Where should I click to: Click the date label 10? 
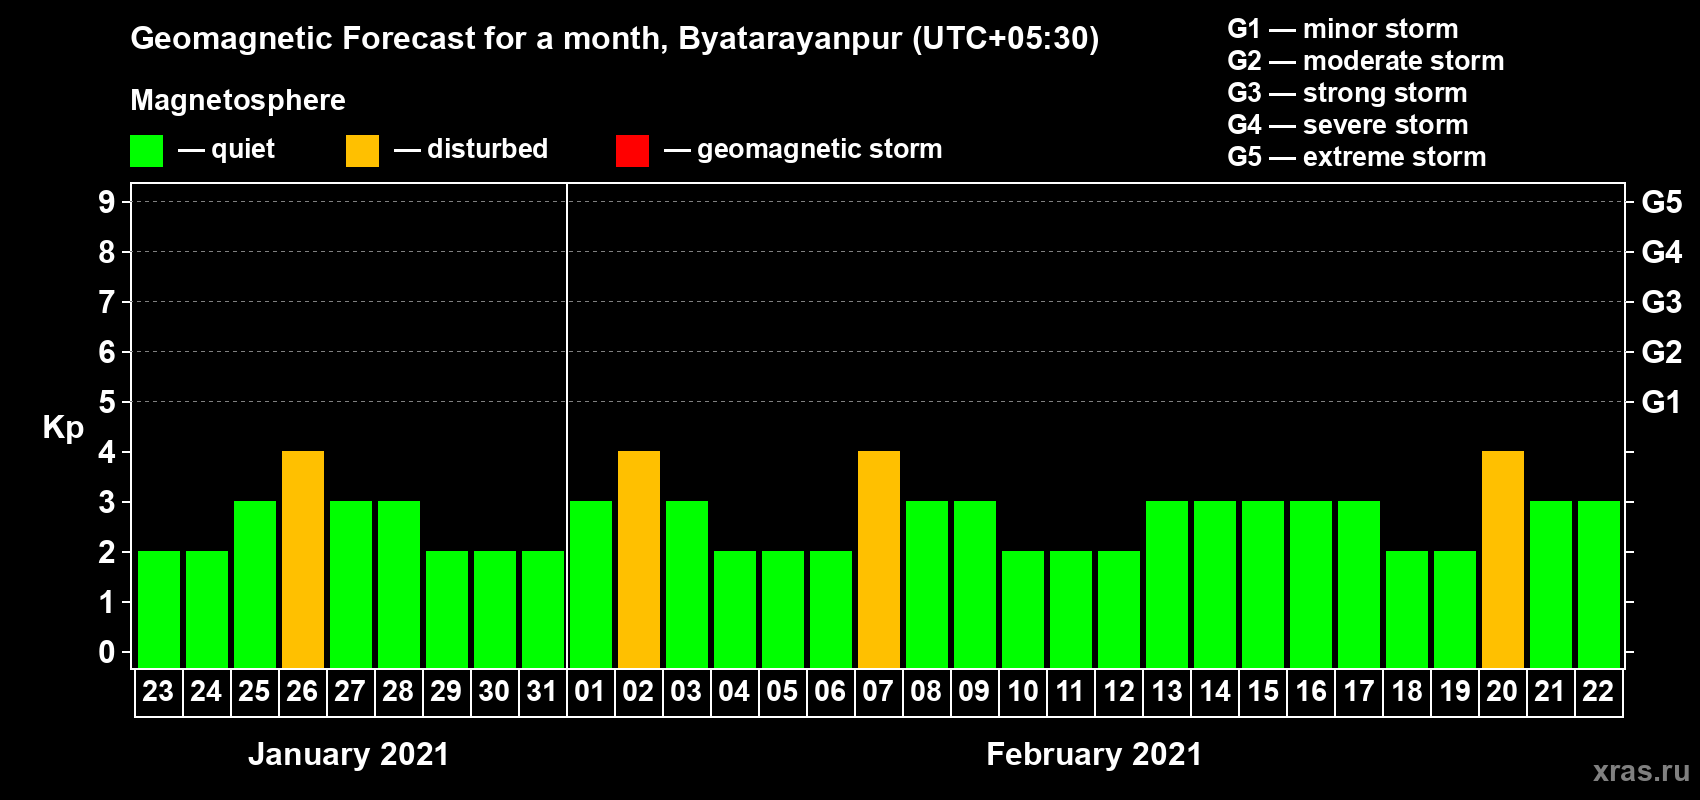(1022, 691)
